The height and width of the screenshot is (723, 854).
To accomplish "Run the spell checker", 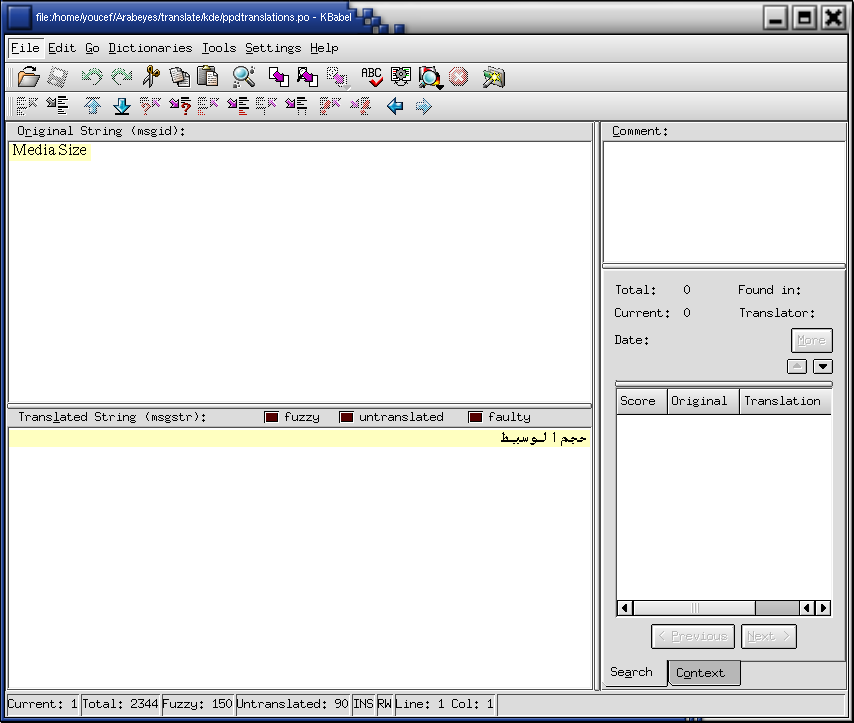I will (373, 77).
